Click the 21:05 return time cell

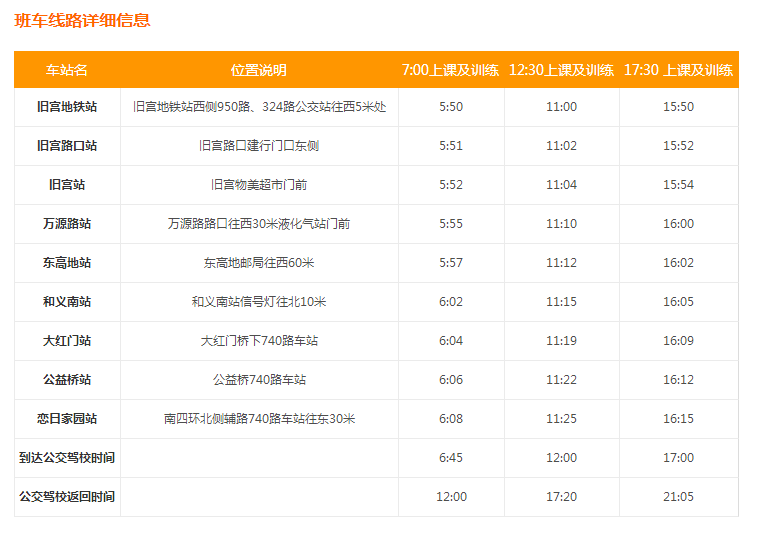pyautogui.click(x=678, y=497)
